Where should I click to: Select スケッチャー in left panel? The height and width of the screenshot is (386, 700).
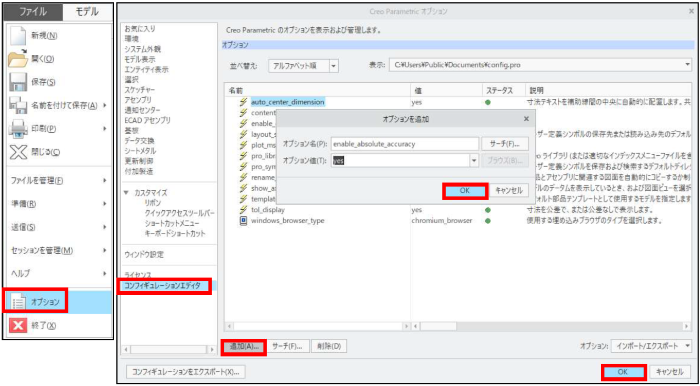click(140, 90)
